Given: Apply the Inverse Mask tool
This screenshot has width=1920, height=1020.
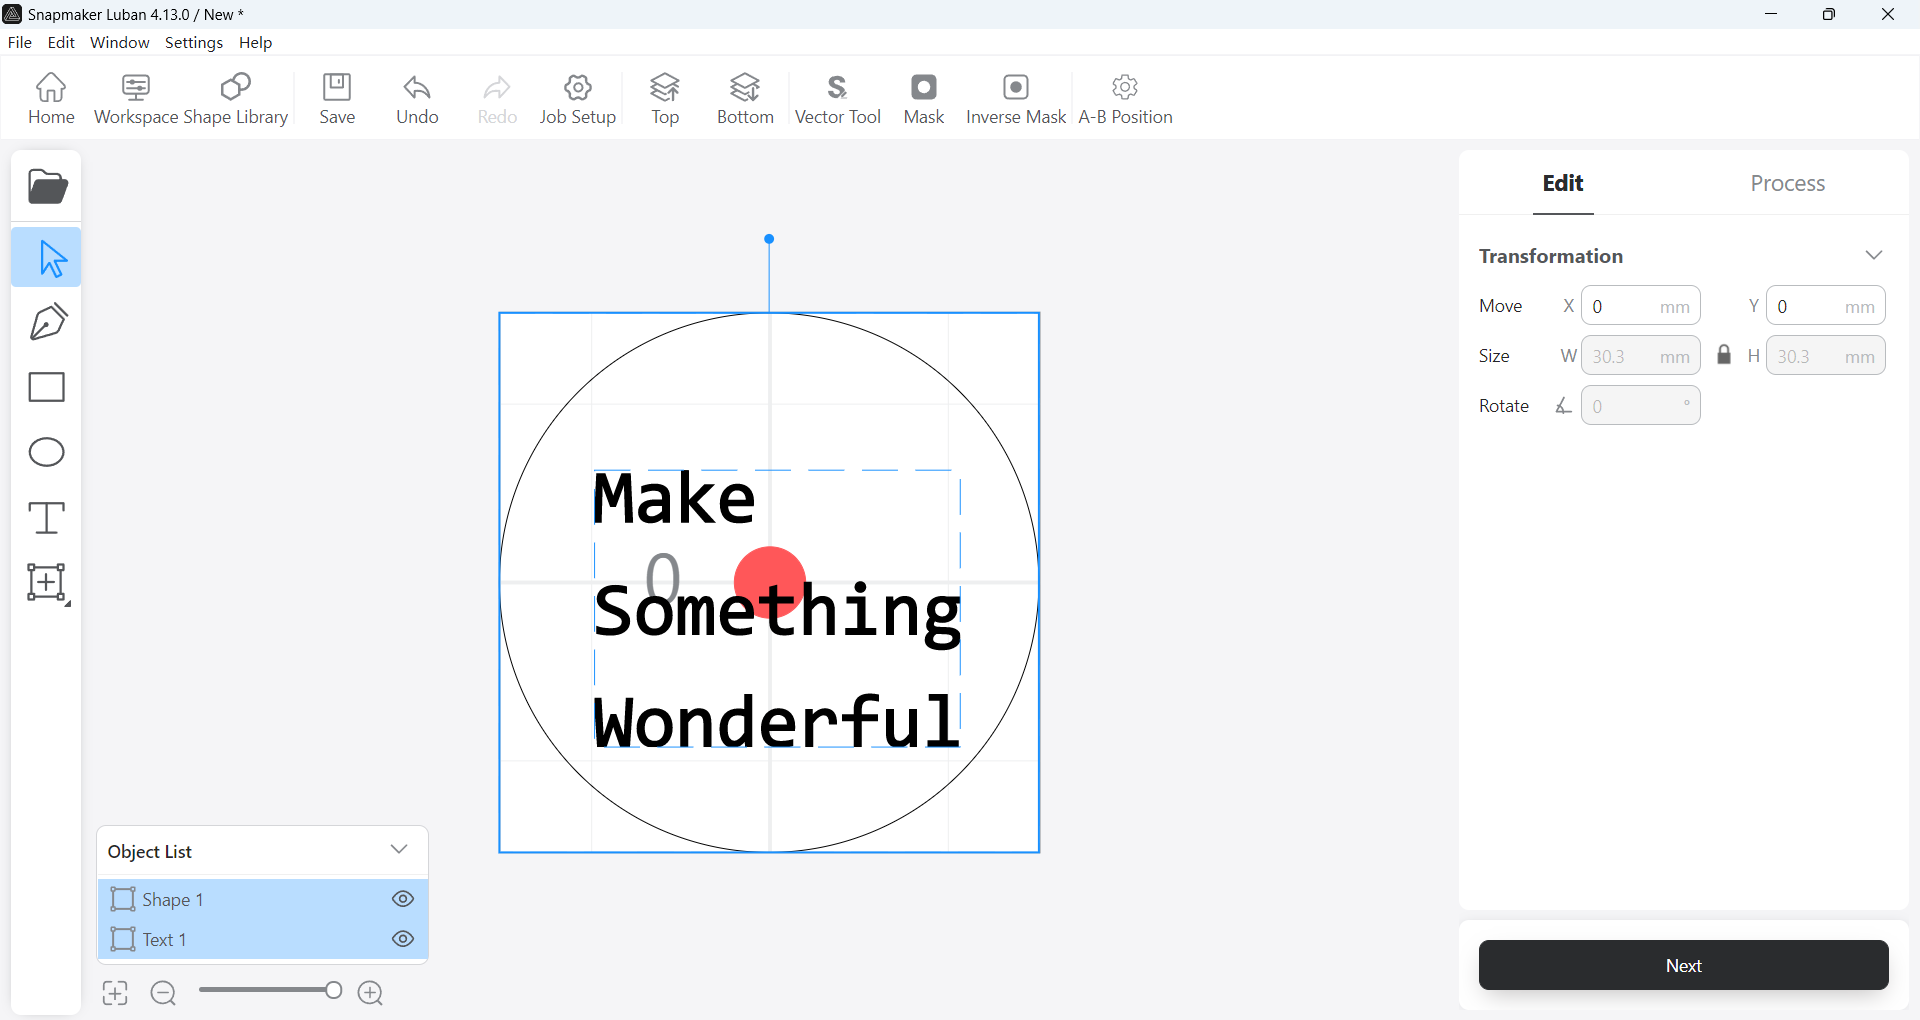Looking at the screenshot, I should coord(1016,99).
